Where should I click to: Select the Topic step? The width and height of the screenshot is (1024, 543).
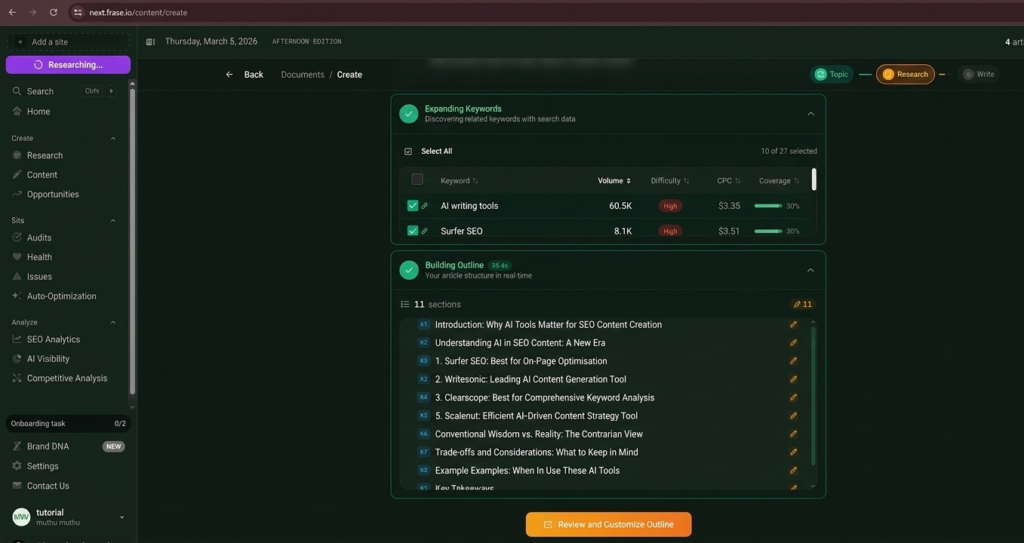click(831, 74)
